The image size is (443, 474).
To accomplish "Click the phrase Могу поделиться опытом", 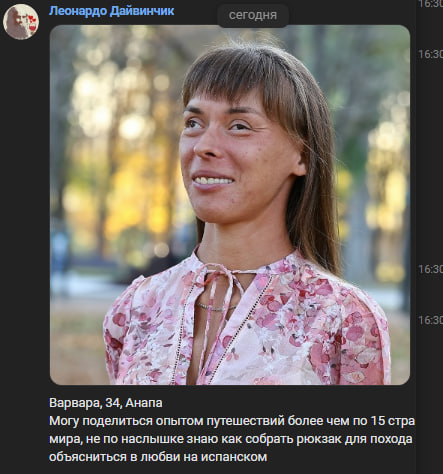I will [126, 421].
